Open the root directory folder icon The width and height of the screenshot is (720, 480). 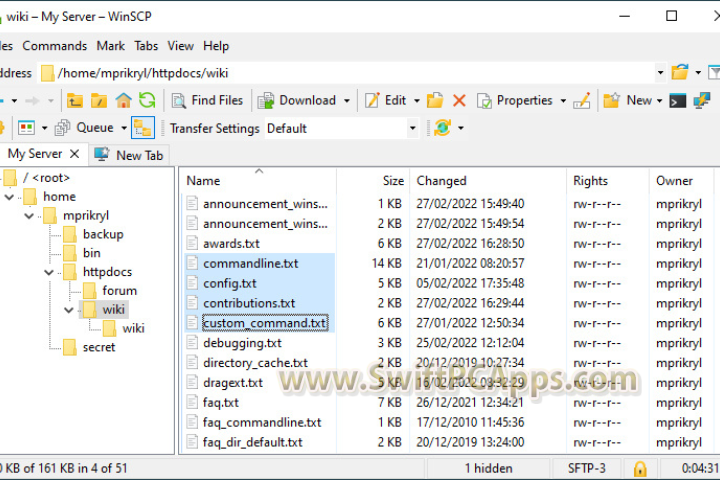pos(98,100)
